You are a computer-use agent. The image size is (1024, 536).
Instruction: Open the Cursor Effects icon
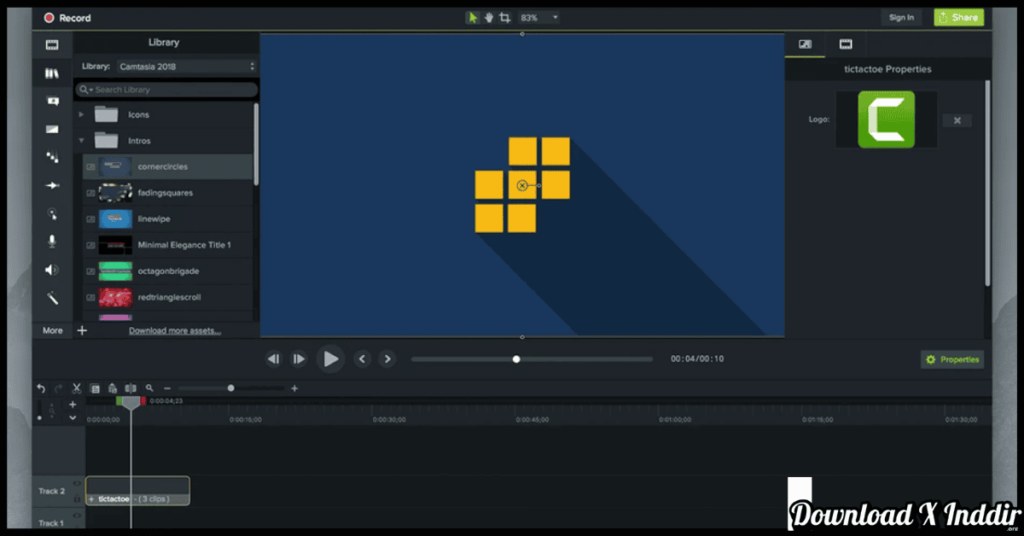(52, 213)
